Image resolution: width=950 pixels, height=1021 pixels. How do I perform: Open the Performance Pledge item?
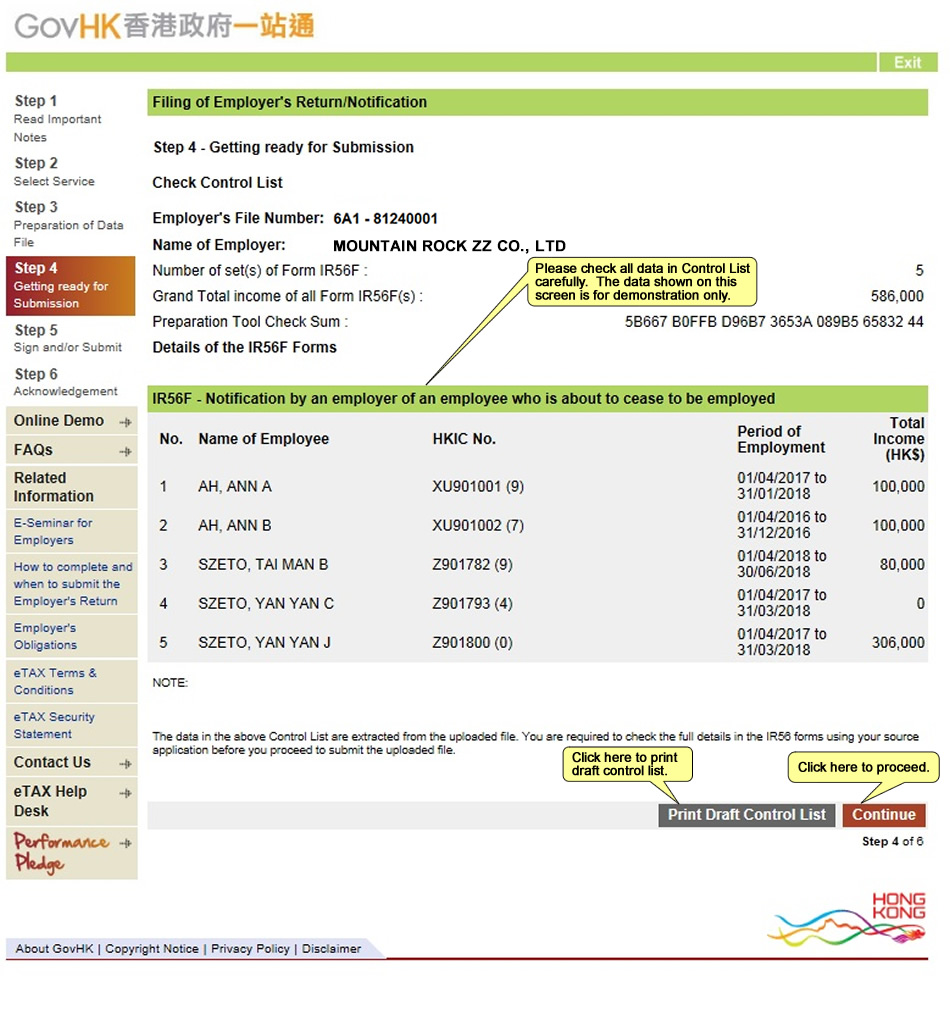pos(72,853)
